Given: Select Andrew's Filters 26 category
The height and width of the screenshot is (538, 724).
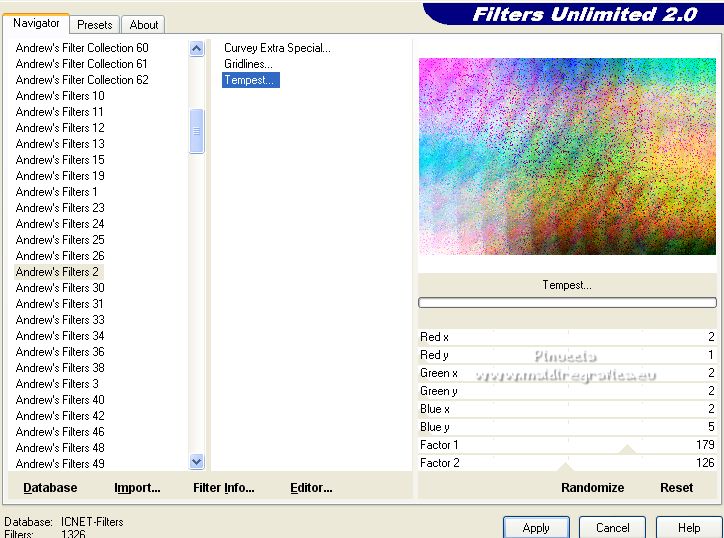Looking at the screenshot, I should 60,256.
